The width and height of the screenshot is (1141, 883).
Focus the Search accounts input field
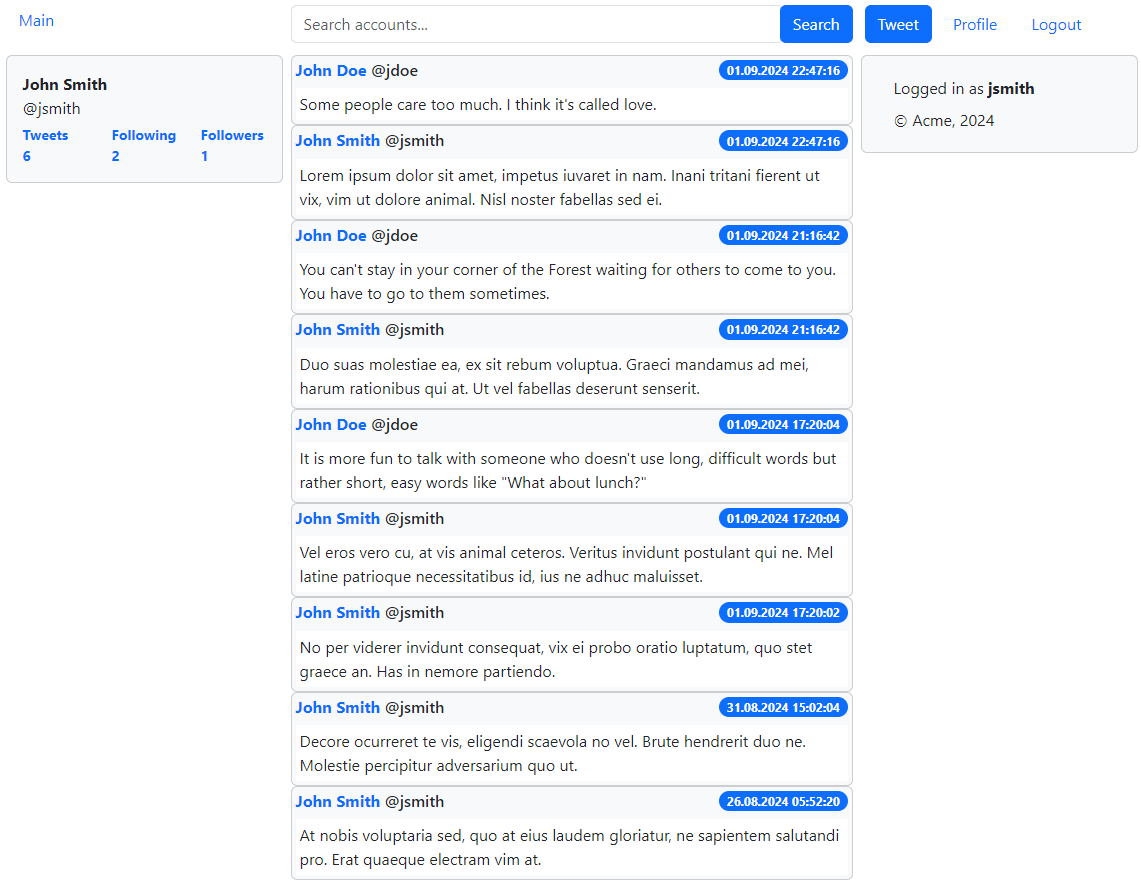pos(536,24)
